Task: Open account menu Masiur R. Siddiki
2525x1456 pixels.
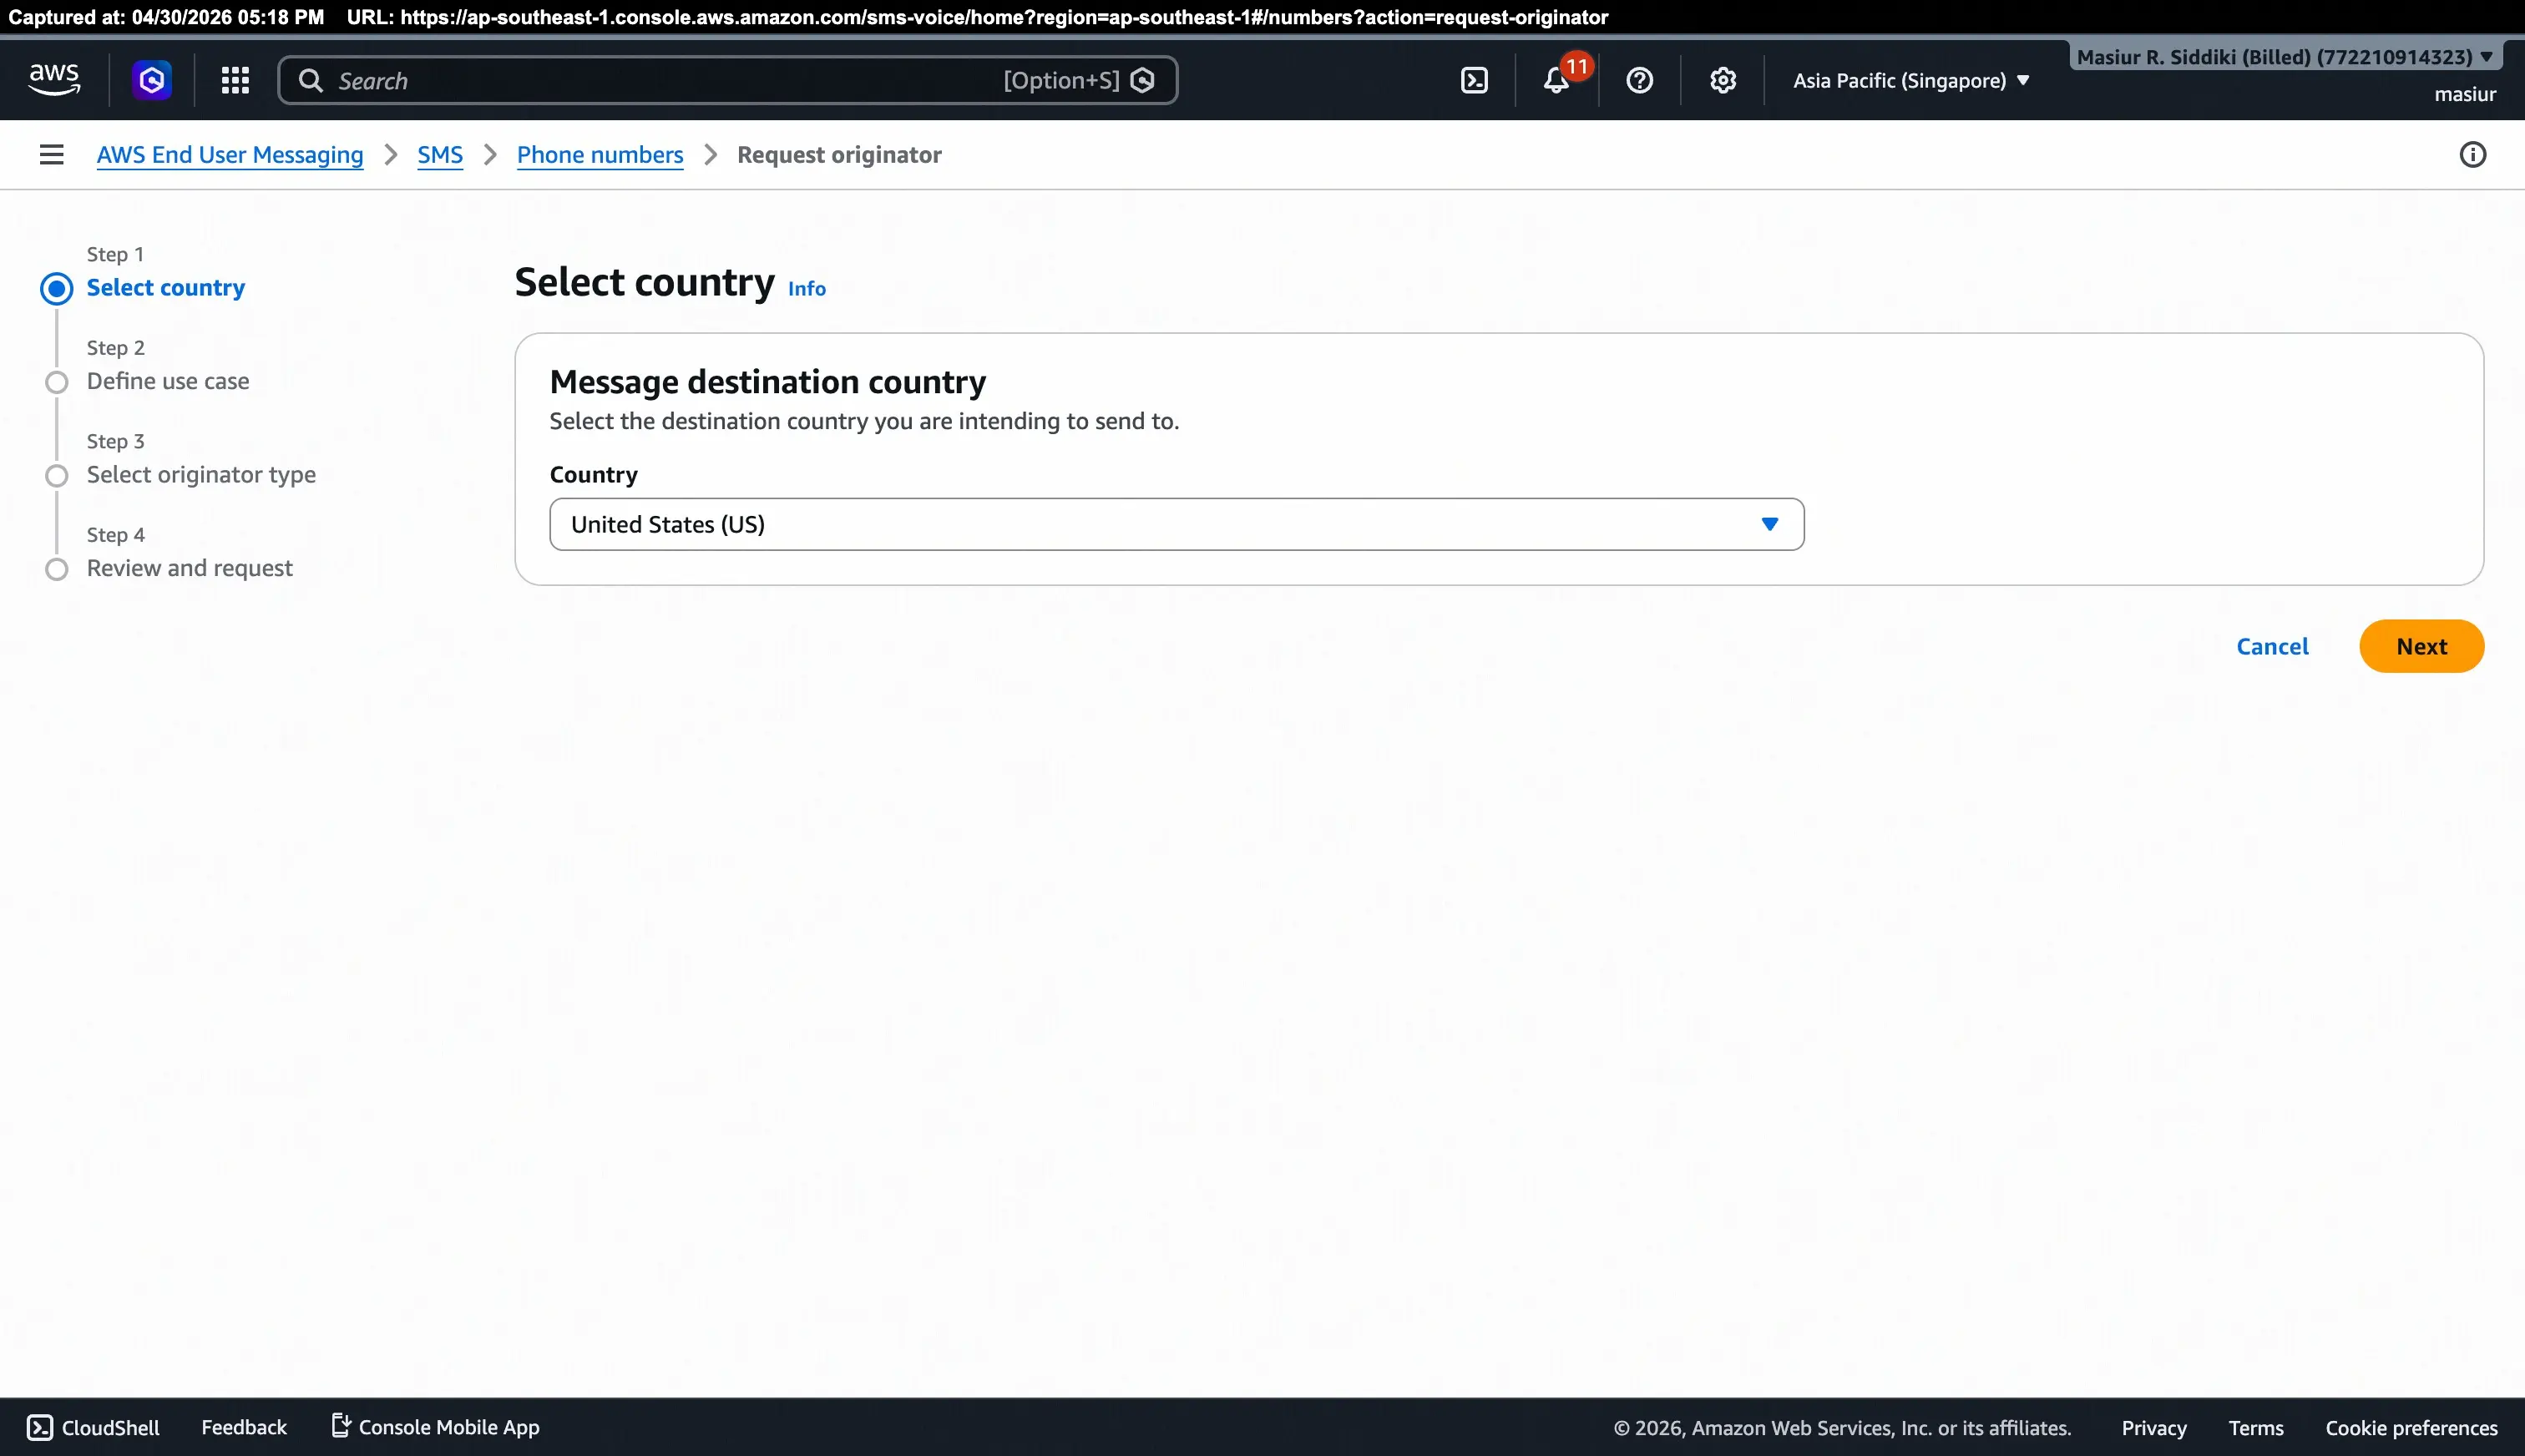Action: pos(2285,57)
